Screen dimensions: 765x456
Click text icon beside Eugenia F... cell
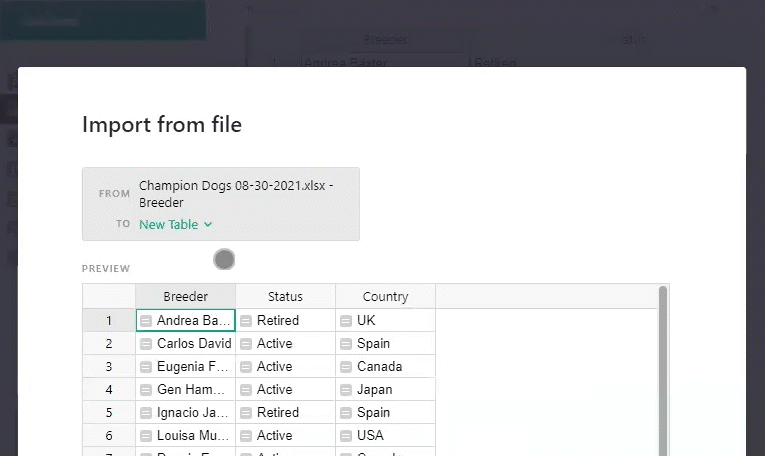click(x=146, y=367)
